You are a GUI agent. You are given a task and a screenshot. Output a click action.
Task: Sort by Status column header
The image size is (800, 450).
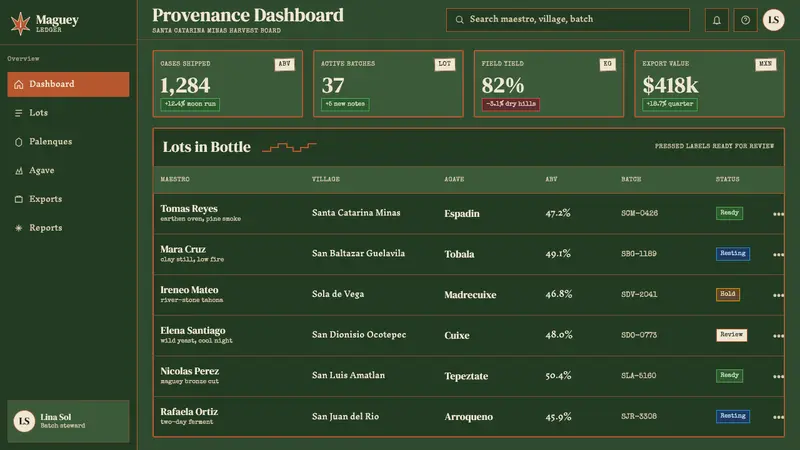coord(728,180)
